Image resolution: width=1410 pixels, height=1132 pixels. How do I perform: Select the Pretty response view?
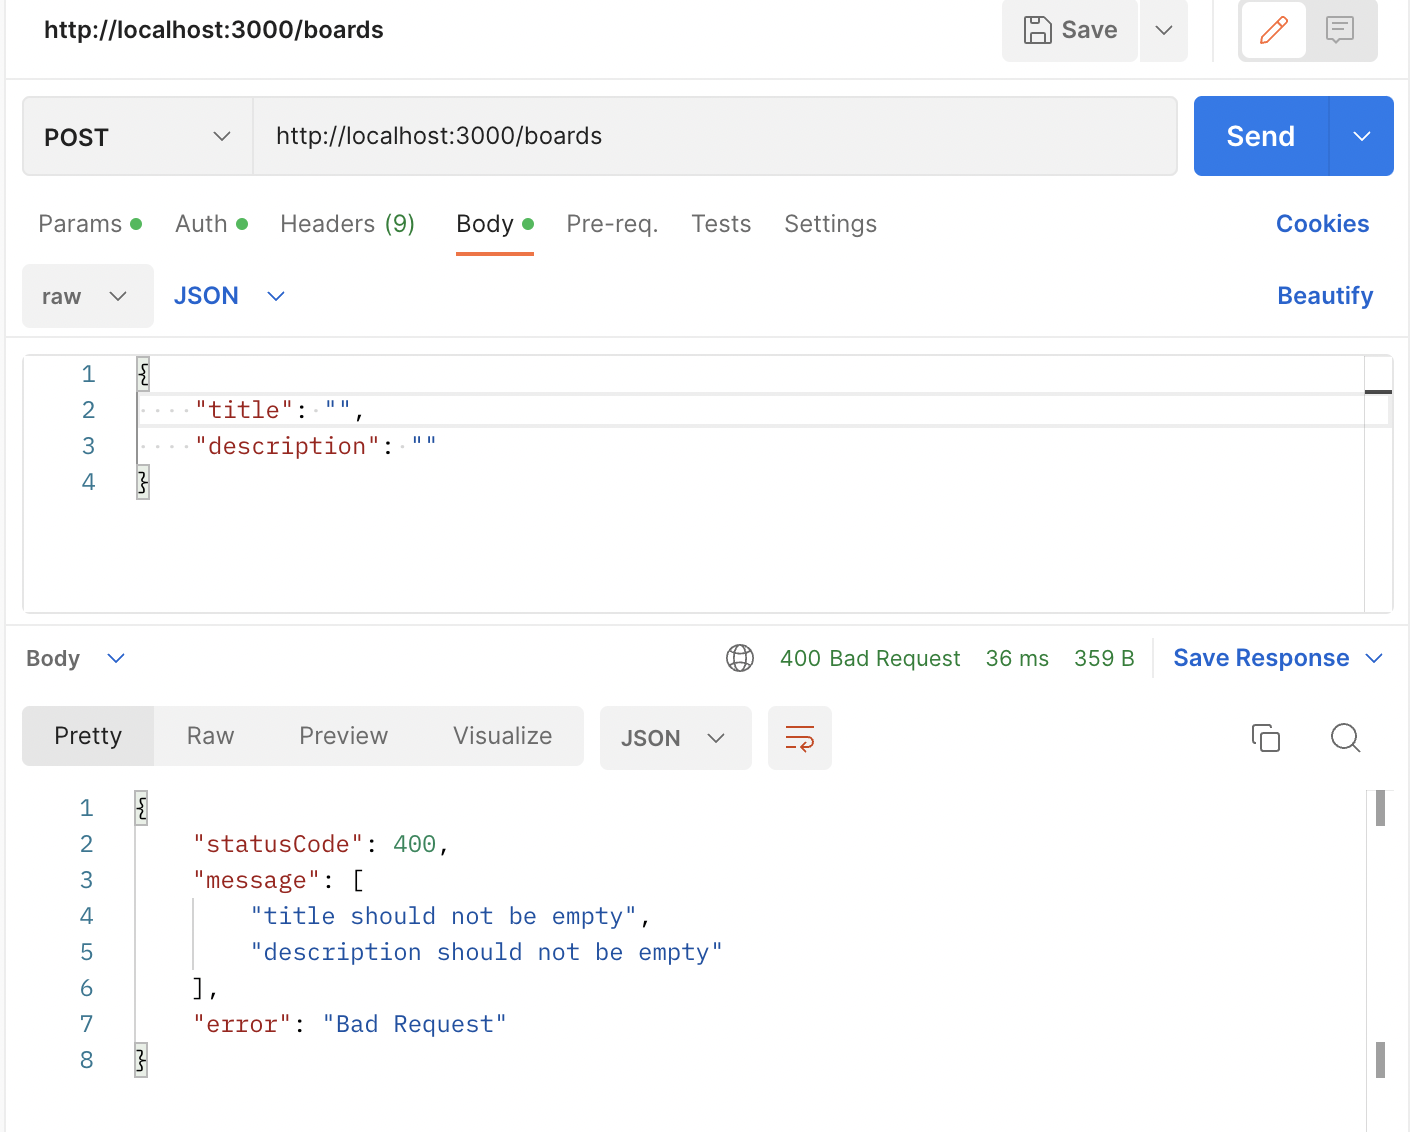coord(88,736)
